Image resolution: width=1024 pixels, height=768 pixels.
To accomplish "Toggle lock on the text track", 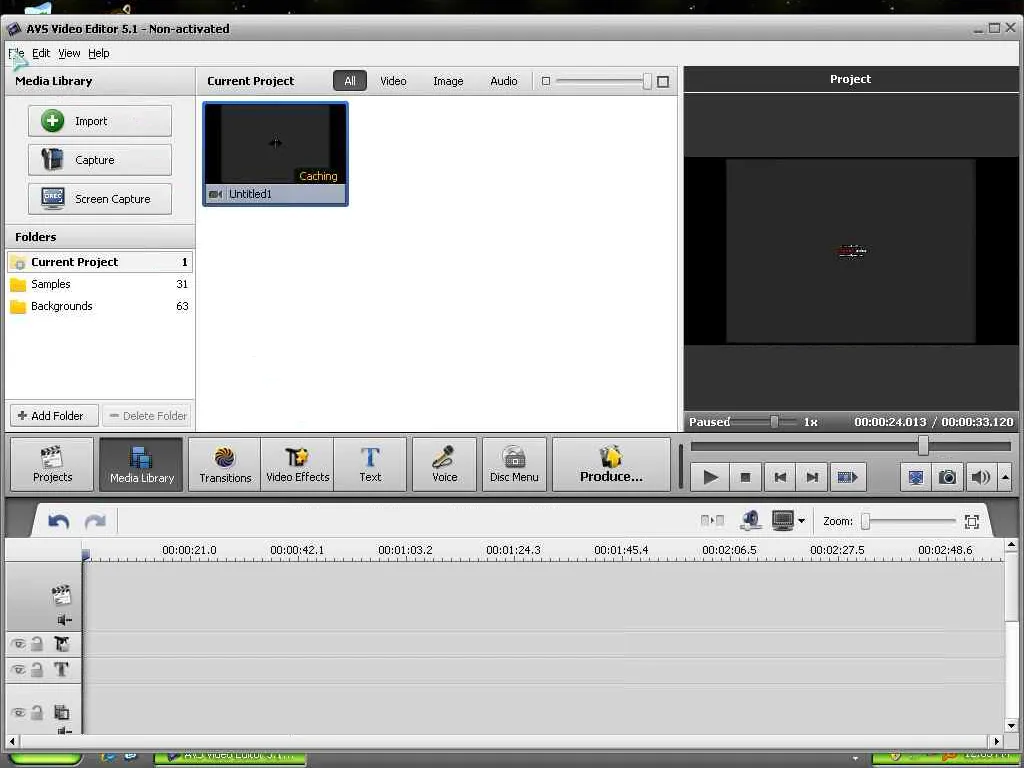I will pyautogui.click(x=37, y=669).
